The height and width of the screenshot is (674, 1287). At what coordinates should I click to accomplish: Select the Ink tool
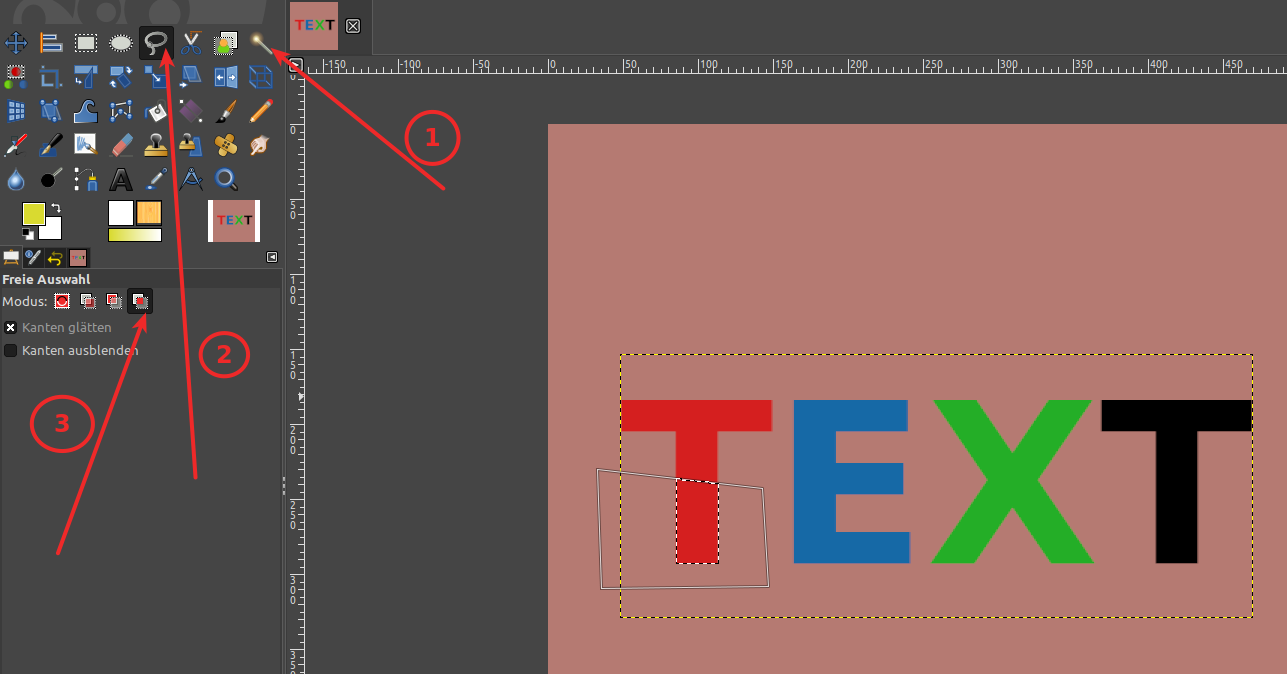coord(51,145)
